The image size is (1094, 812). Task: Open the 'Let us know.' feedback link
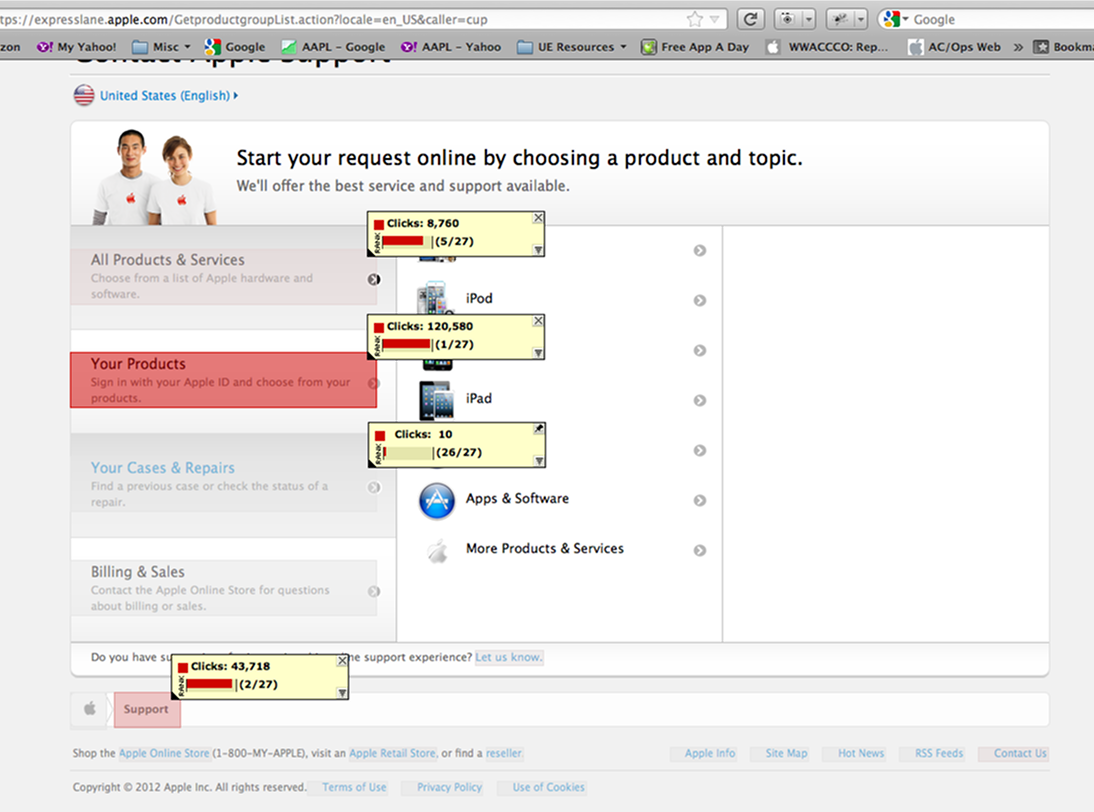[508, 657]
